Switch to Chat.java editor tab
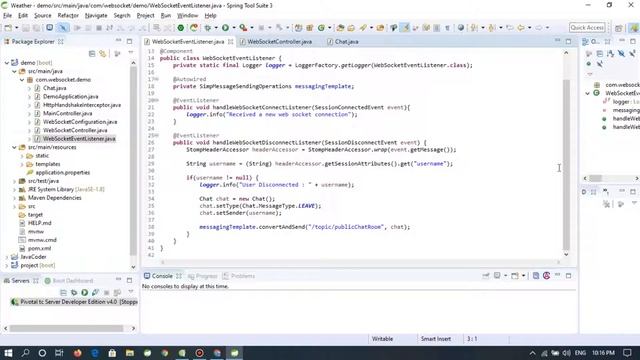This screenshot has height=360, width=640. pos(347,42)
